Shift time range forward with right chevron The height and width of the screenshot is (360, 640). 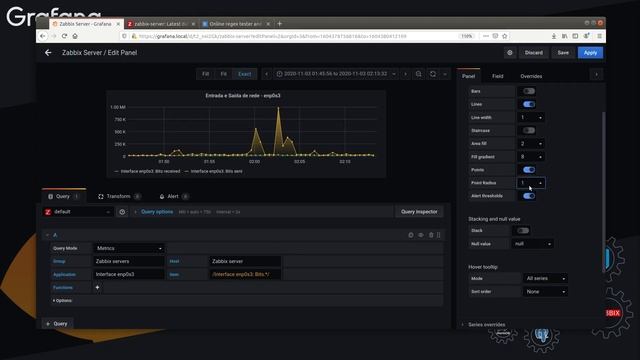point(405,74)
